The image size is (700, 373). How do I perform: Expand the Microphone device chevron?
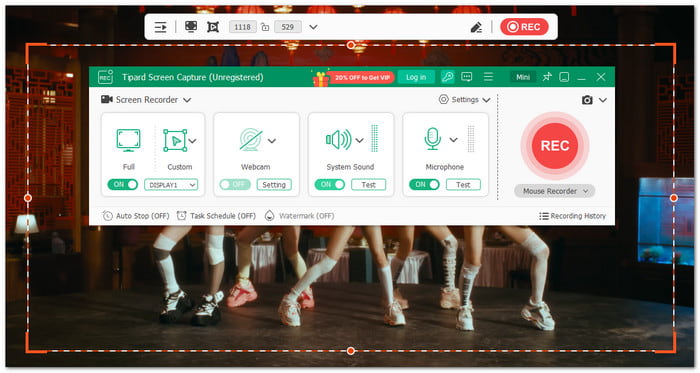point(454,140)
